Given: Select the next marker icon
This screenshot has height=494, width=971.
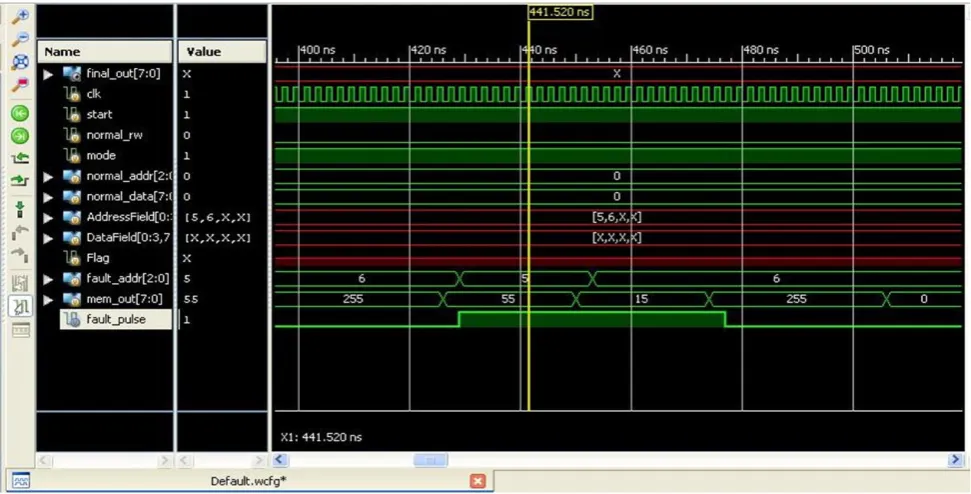Looking at the screenshot, I should pyautogui.click(x=21, y=254).
